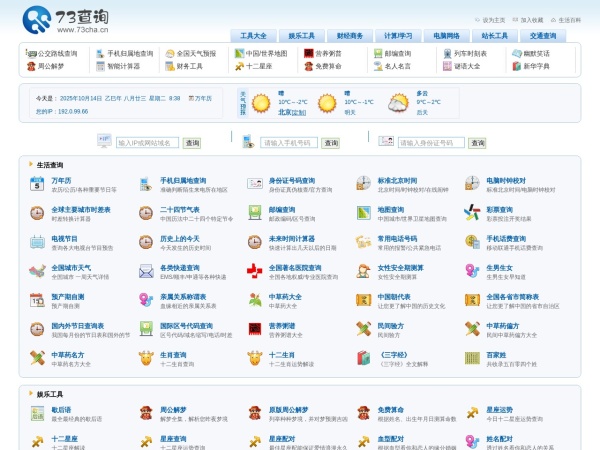
Task: Click the 全国各省市简称表 link
Action: click(x=512, y=297)
